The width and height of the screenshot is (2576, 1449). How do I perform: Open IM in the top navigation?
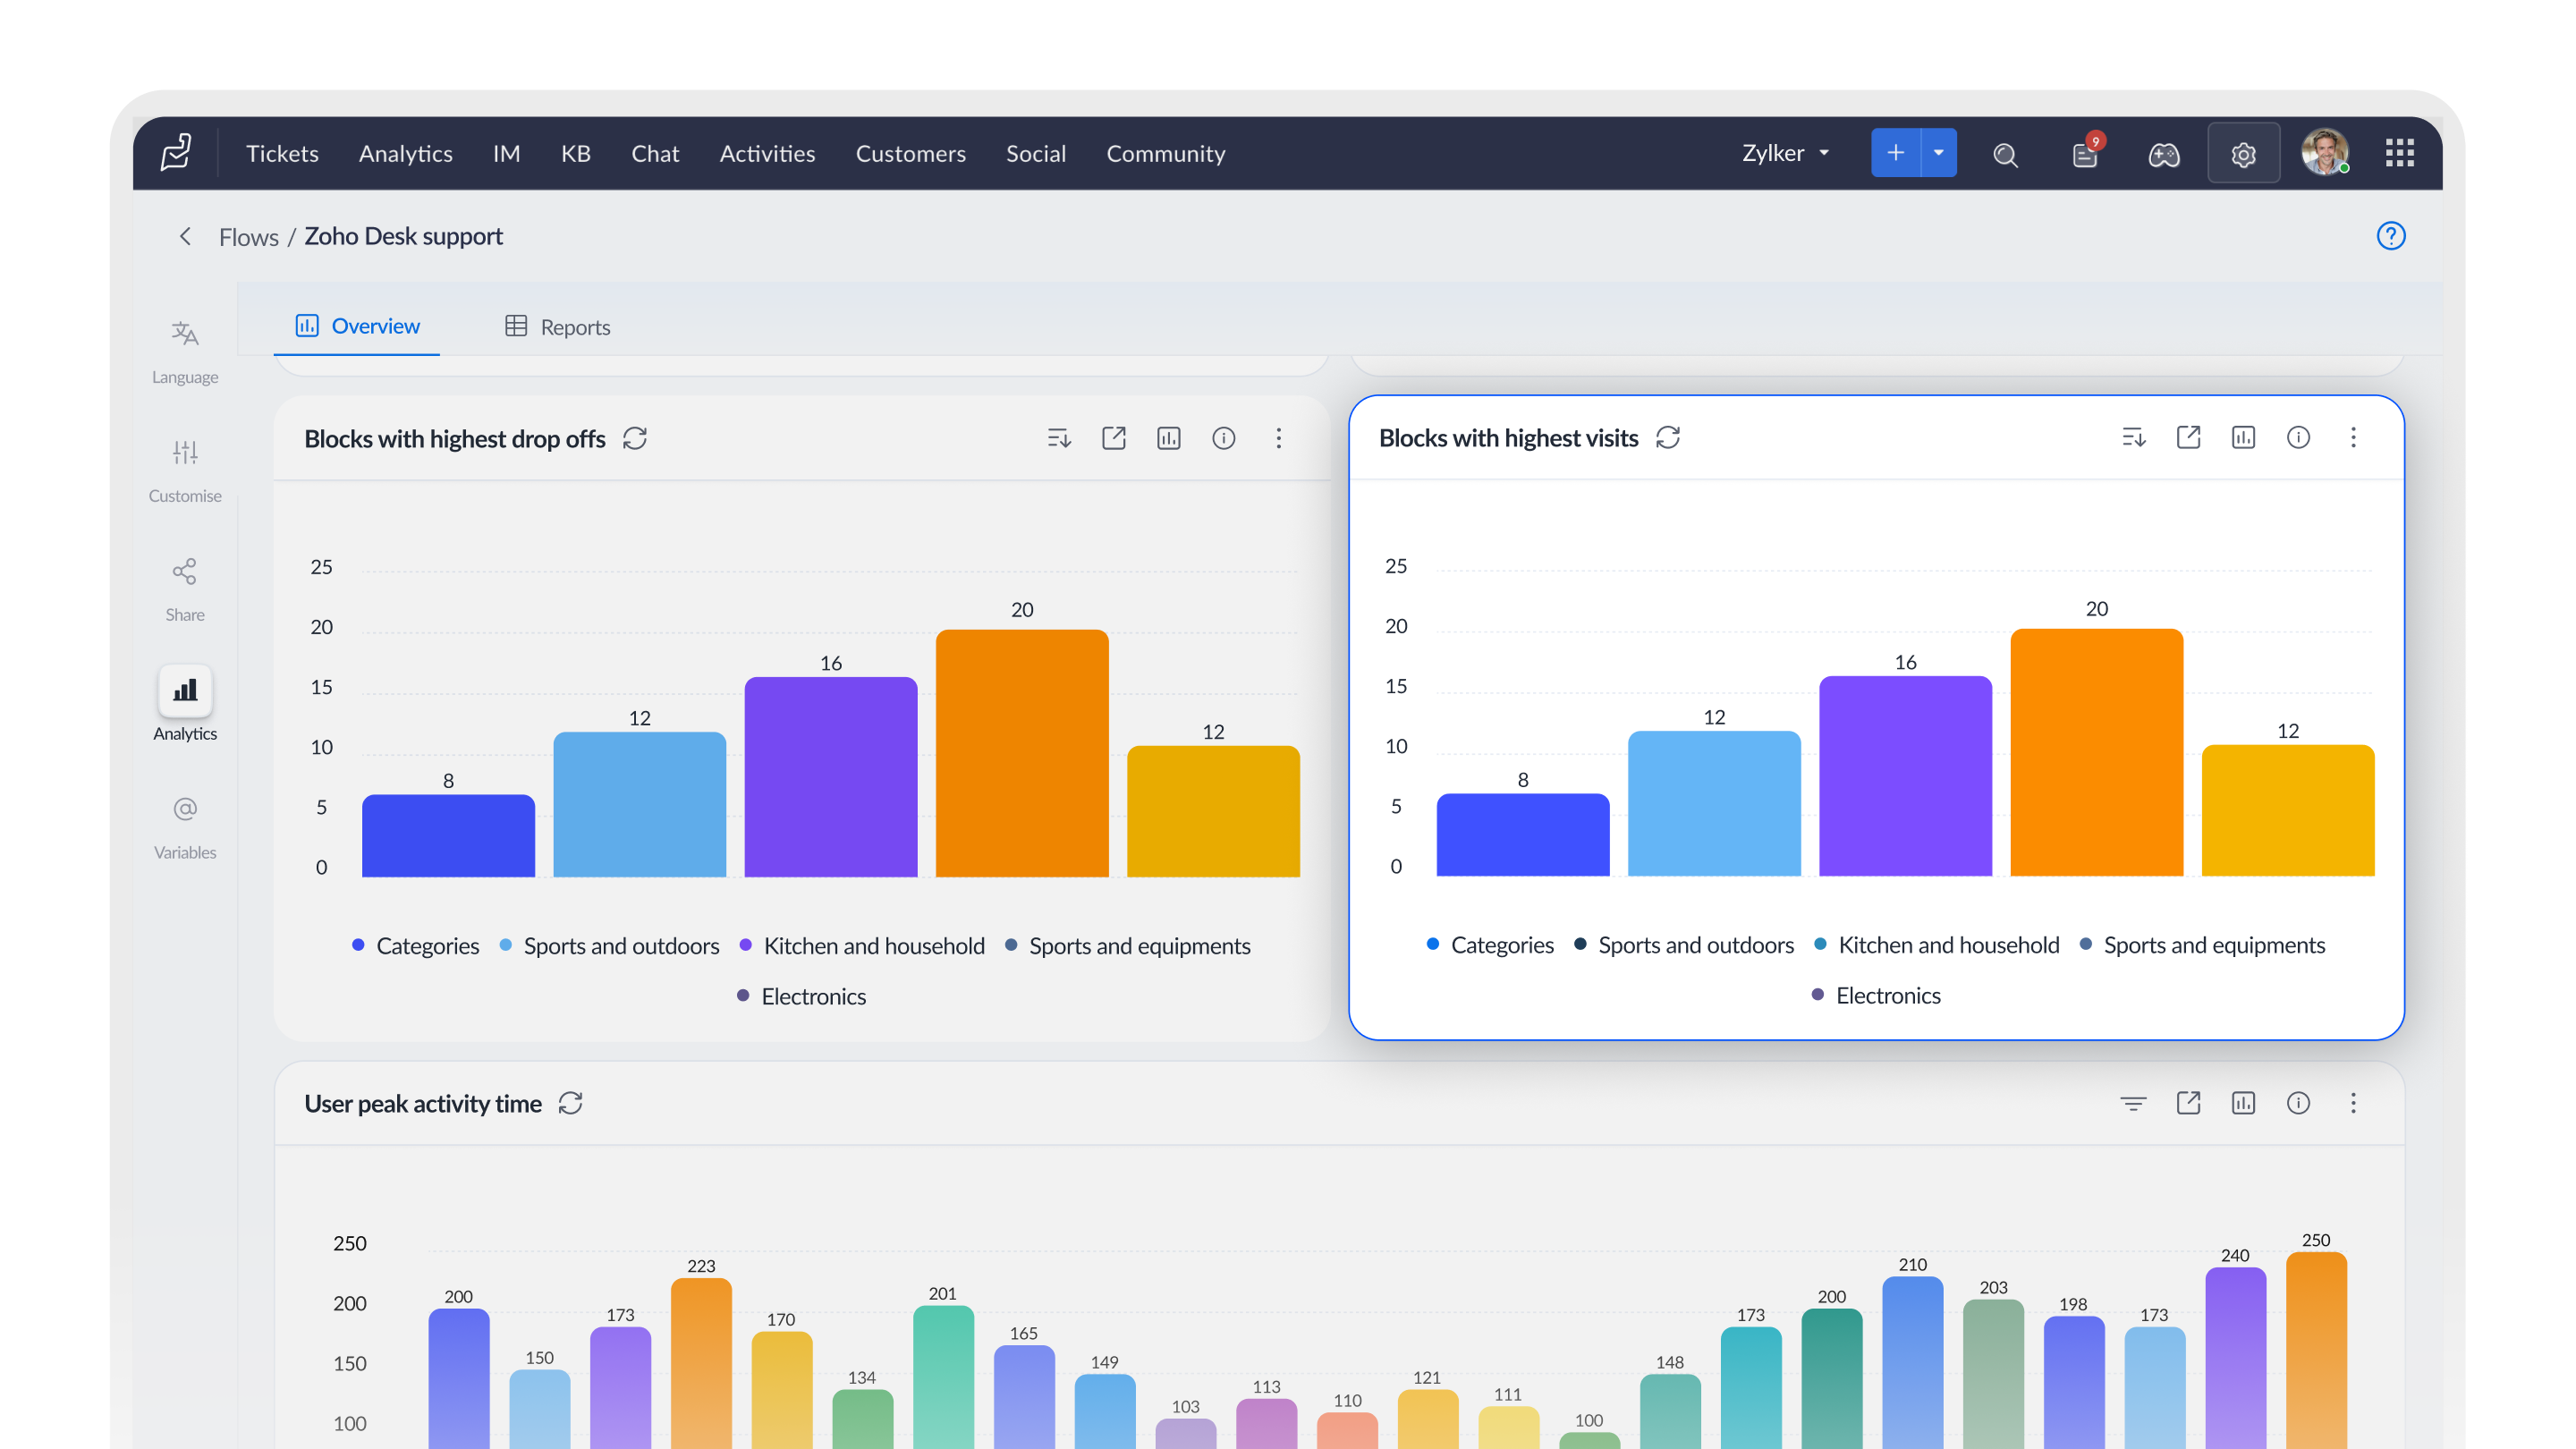(x=506, y=153)
